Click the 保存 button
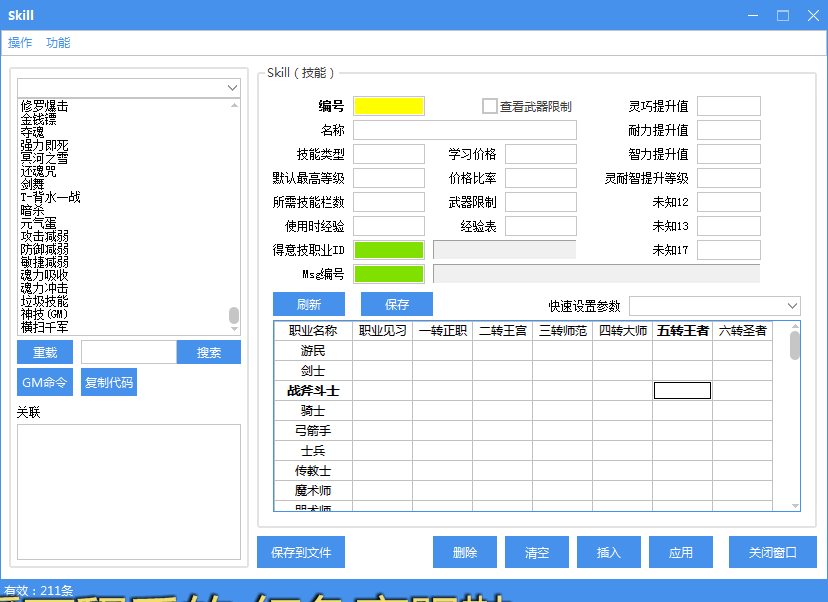The image size is (828, 602). 397,304
